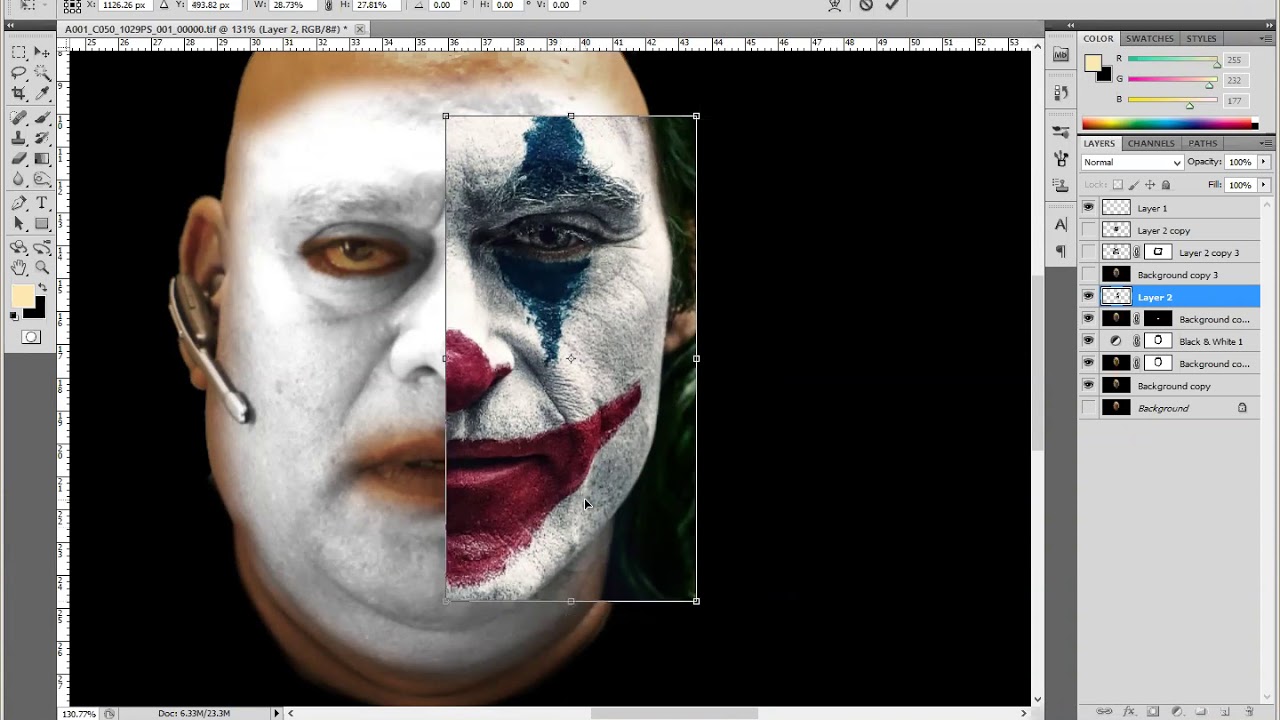Show the Layer 2 copy 3 layer
Image resolution: width=1280 pixels, height=720 pixels.
pyautogui.click(x=1088, y=252)
